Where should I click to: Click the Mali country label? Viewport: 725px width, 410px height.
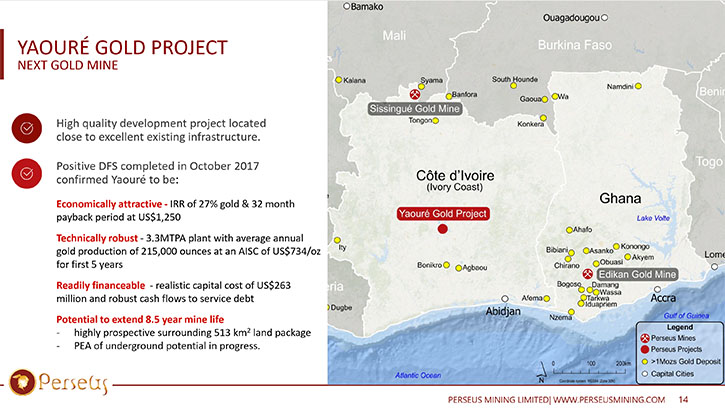tap(394, 36)
